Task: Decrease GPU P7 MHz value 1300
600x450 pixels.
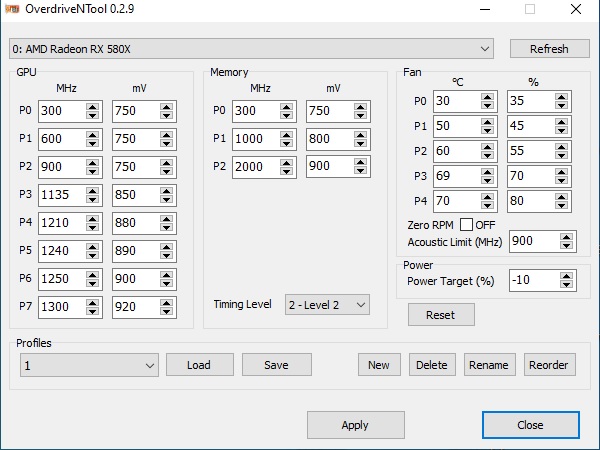Action: [93, 311]
